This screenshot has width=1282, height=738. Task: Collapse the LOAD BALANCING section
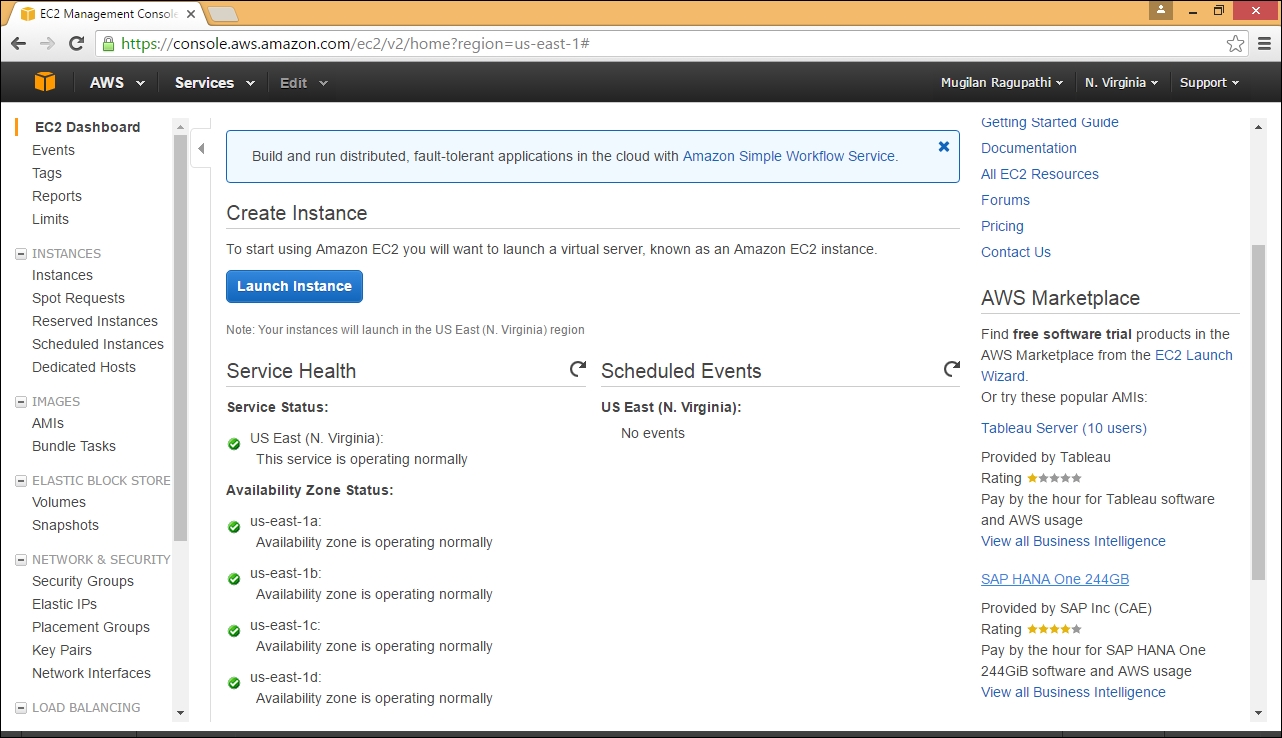pos(21,708)
